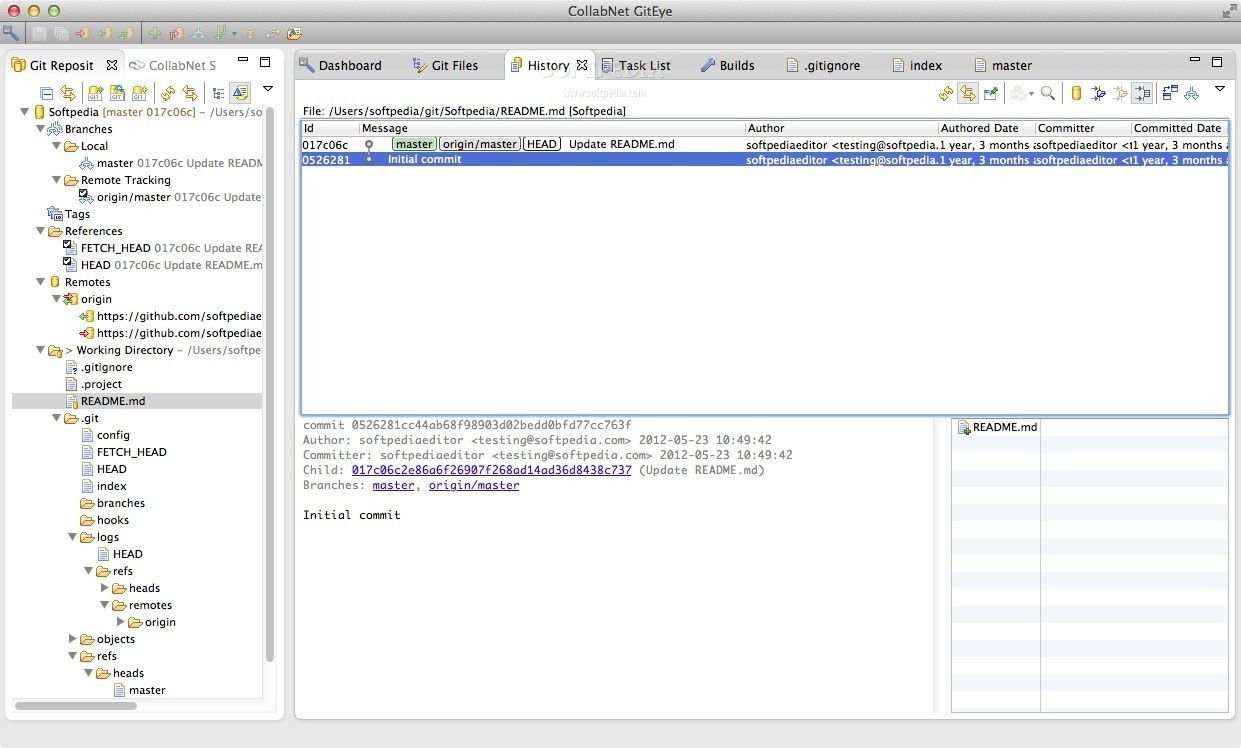This screenshot has width=1241, height=748.
Task: Click the Git Repositories horizontal scrollbar
Action: pyautogui.click(x=76, y=706)
